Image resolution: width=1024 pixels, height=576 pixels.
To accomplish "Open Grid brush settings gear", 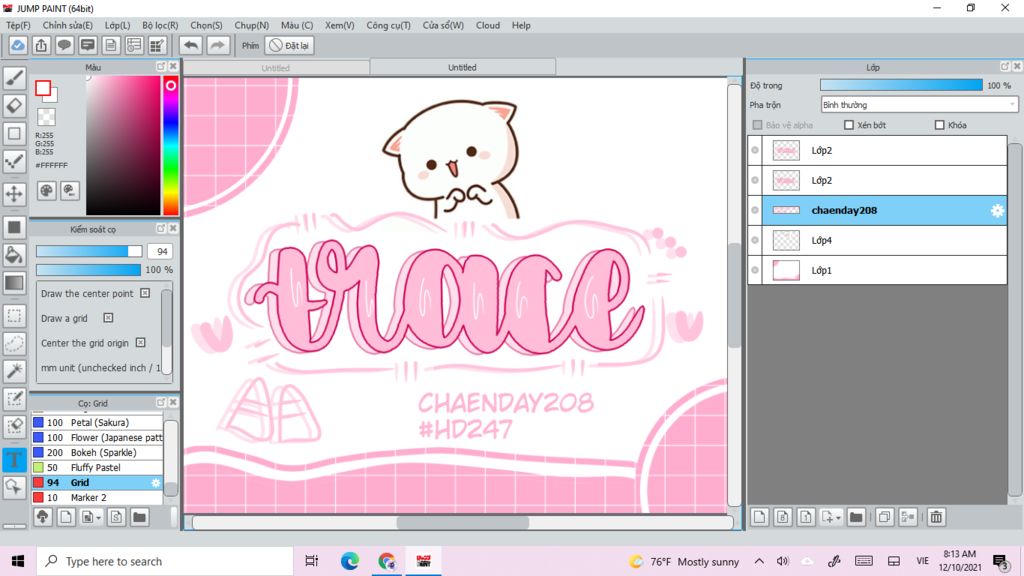I will click(x=155, y=483).
